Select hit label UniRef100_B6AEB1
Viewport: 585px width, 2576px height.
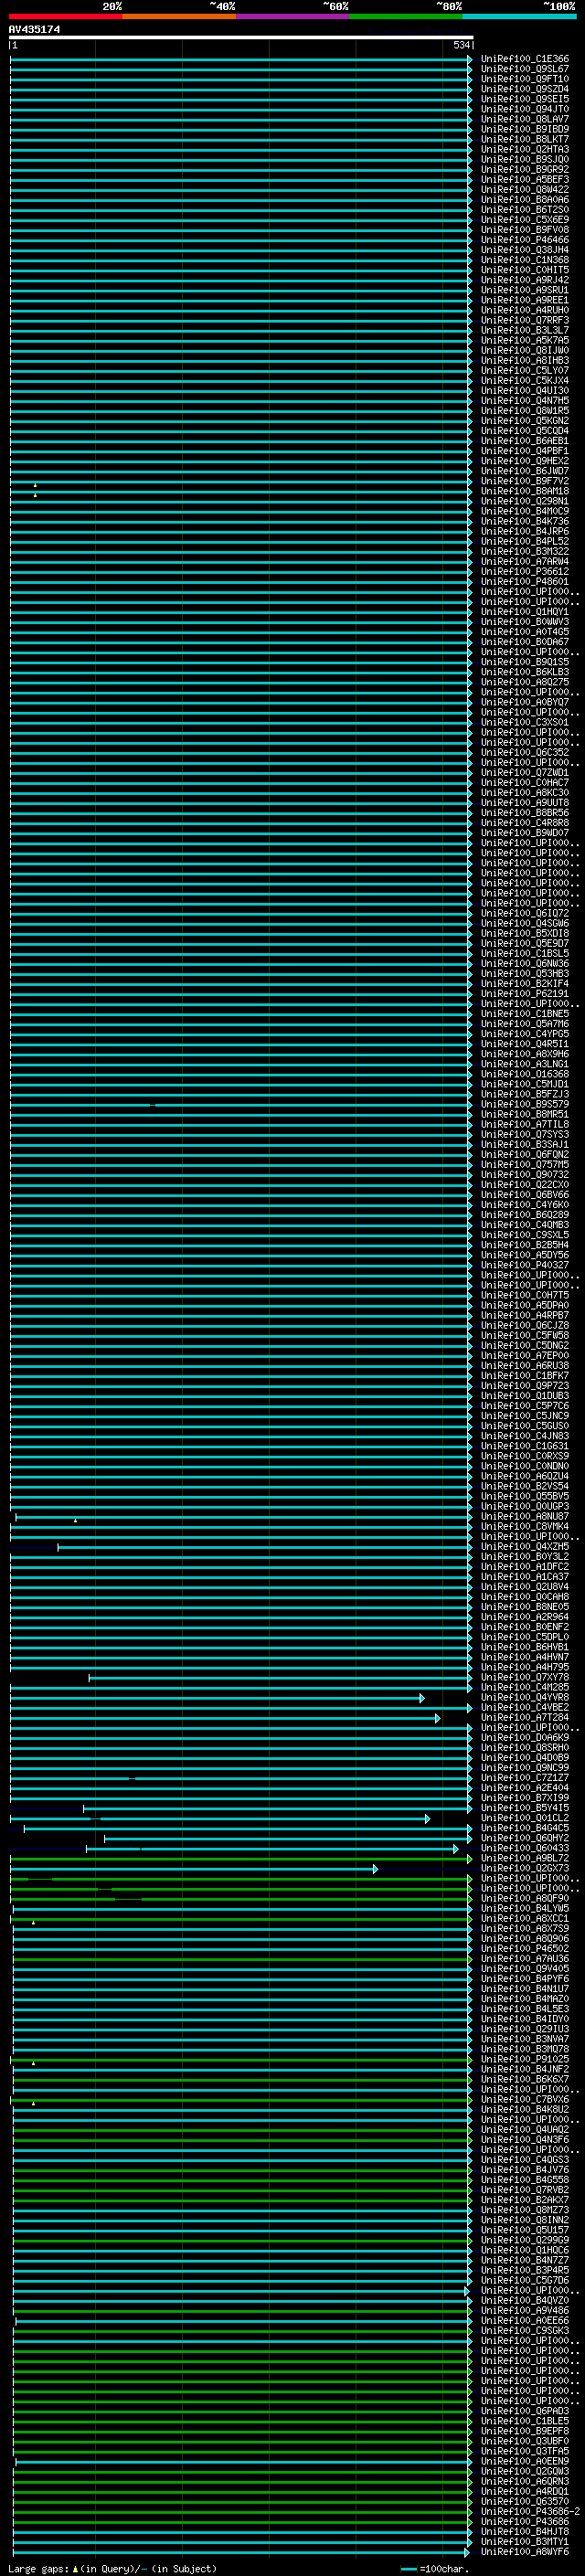(525, 441)
